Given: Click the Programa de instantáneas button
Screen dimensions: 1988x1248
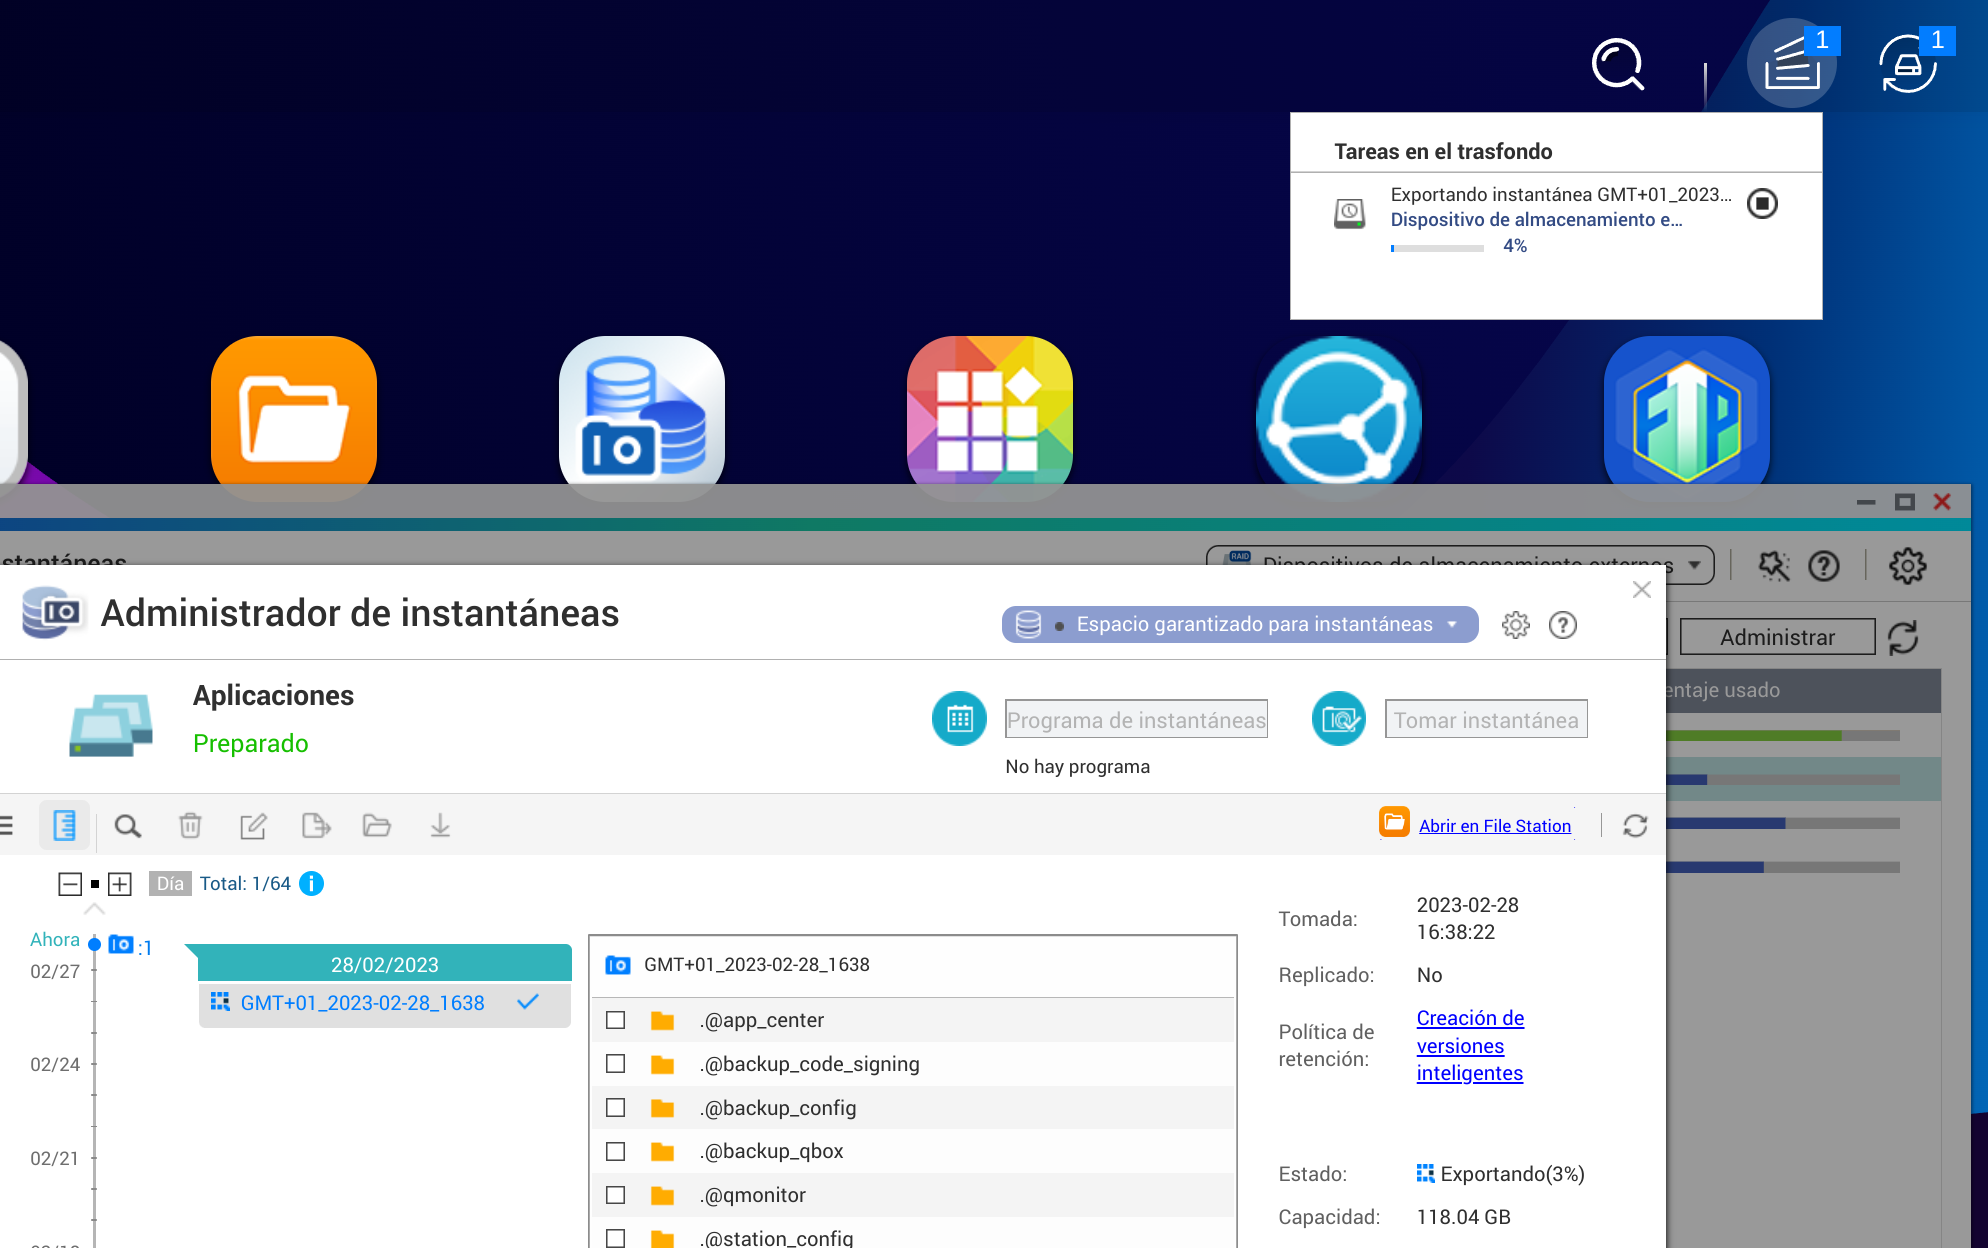Looking at the screenshot, I should coord(1136,720).
